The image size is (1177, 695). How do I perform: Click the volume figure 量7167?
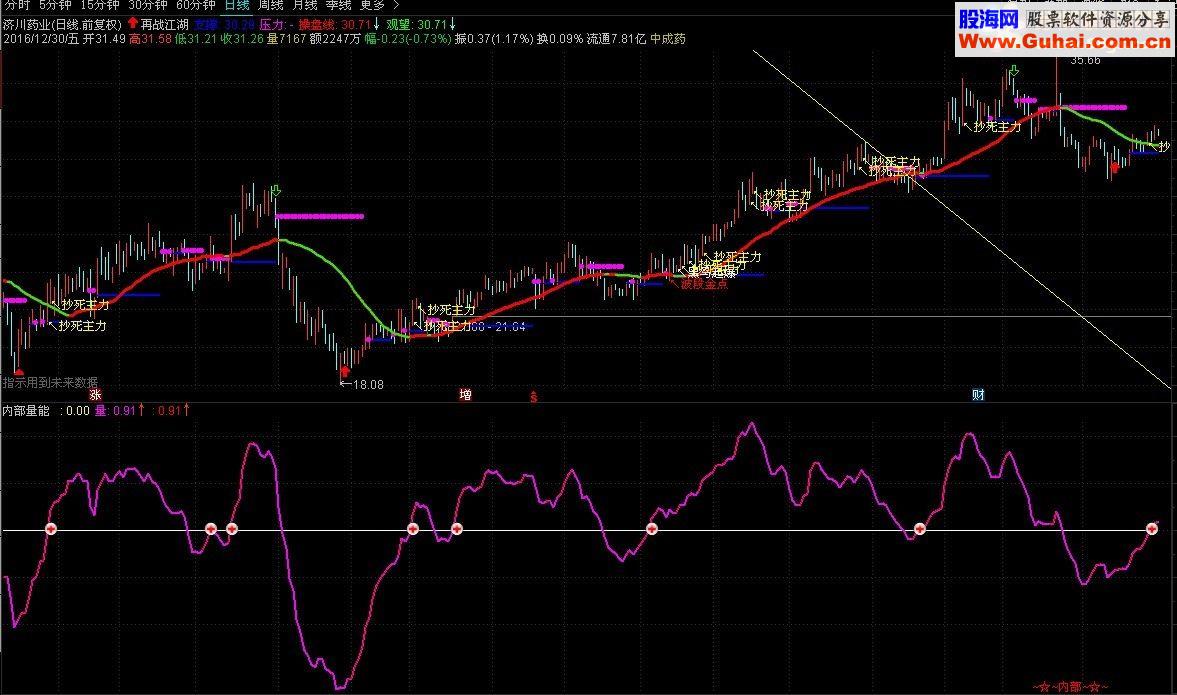(x=287, y=38)
